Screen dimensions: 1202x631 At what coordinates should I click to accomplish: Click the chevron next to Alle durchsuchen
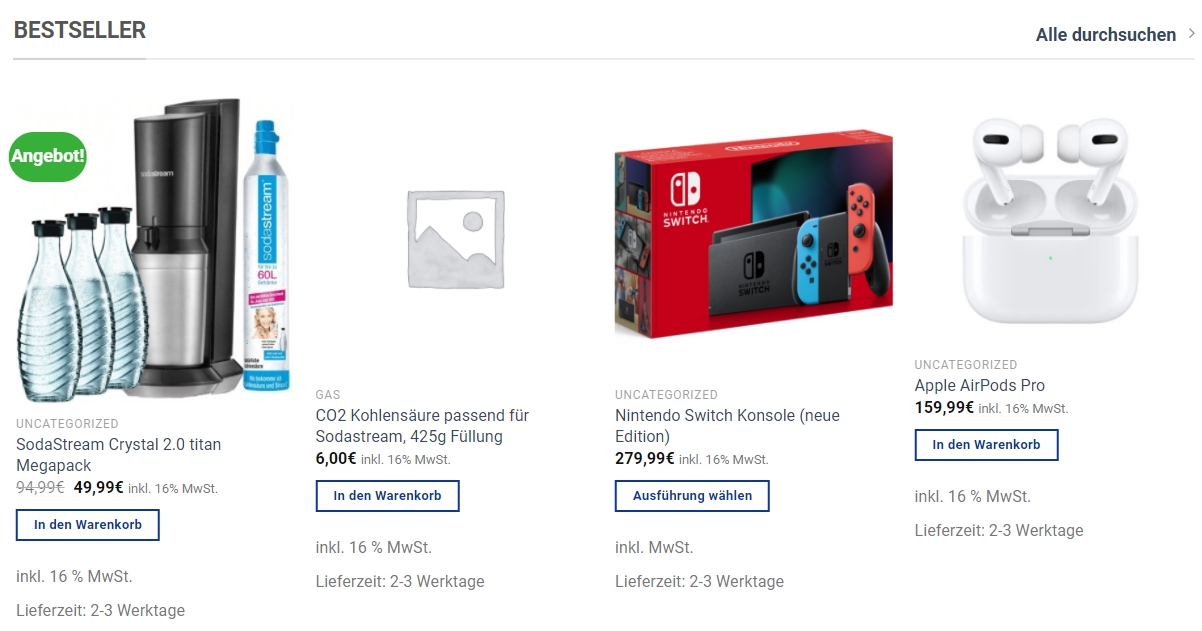[1191, 35]
